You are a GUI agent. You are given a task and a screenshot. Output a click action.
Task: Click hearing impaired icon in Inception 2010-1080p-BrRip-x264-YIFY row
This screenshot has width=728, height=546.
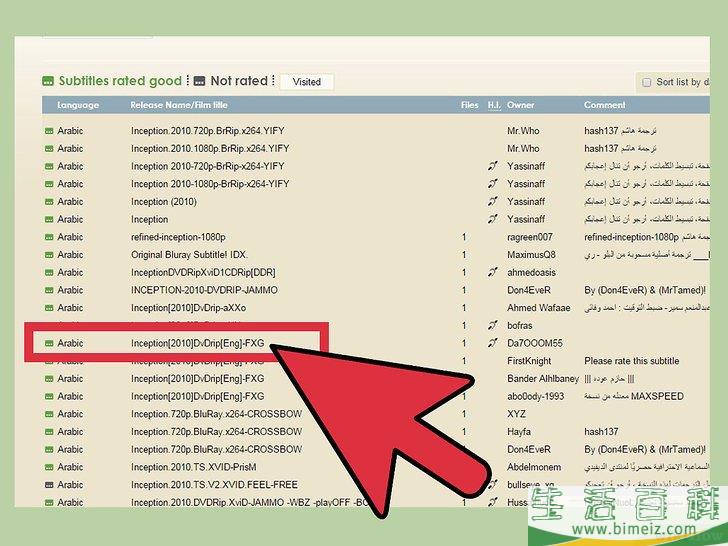point(493,184)
